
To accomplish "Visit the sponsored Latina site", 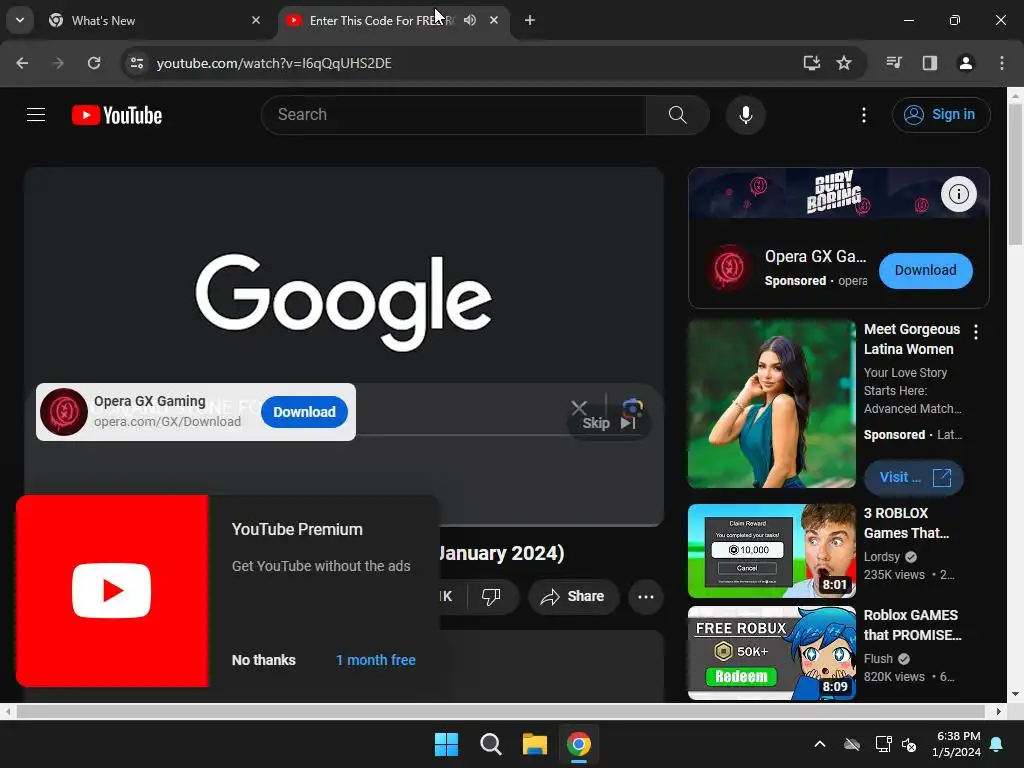I will [914, 477].
